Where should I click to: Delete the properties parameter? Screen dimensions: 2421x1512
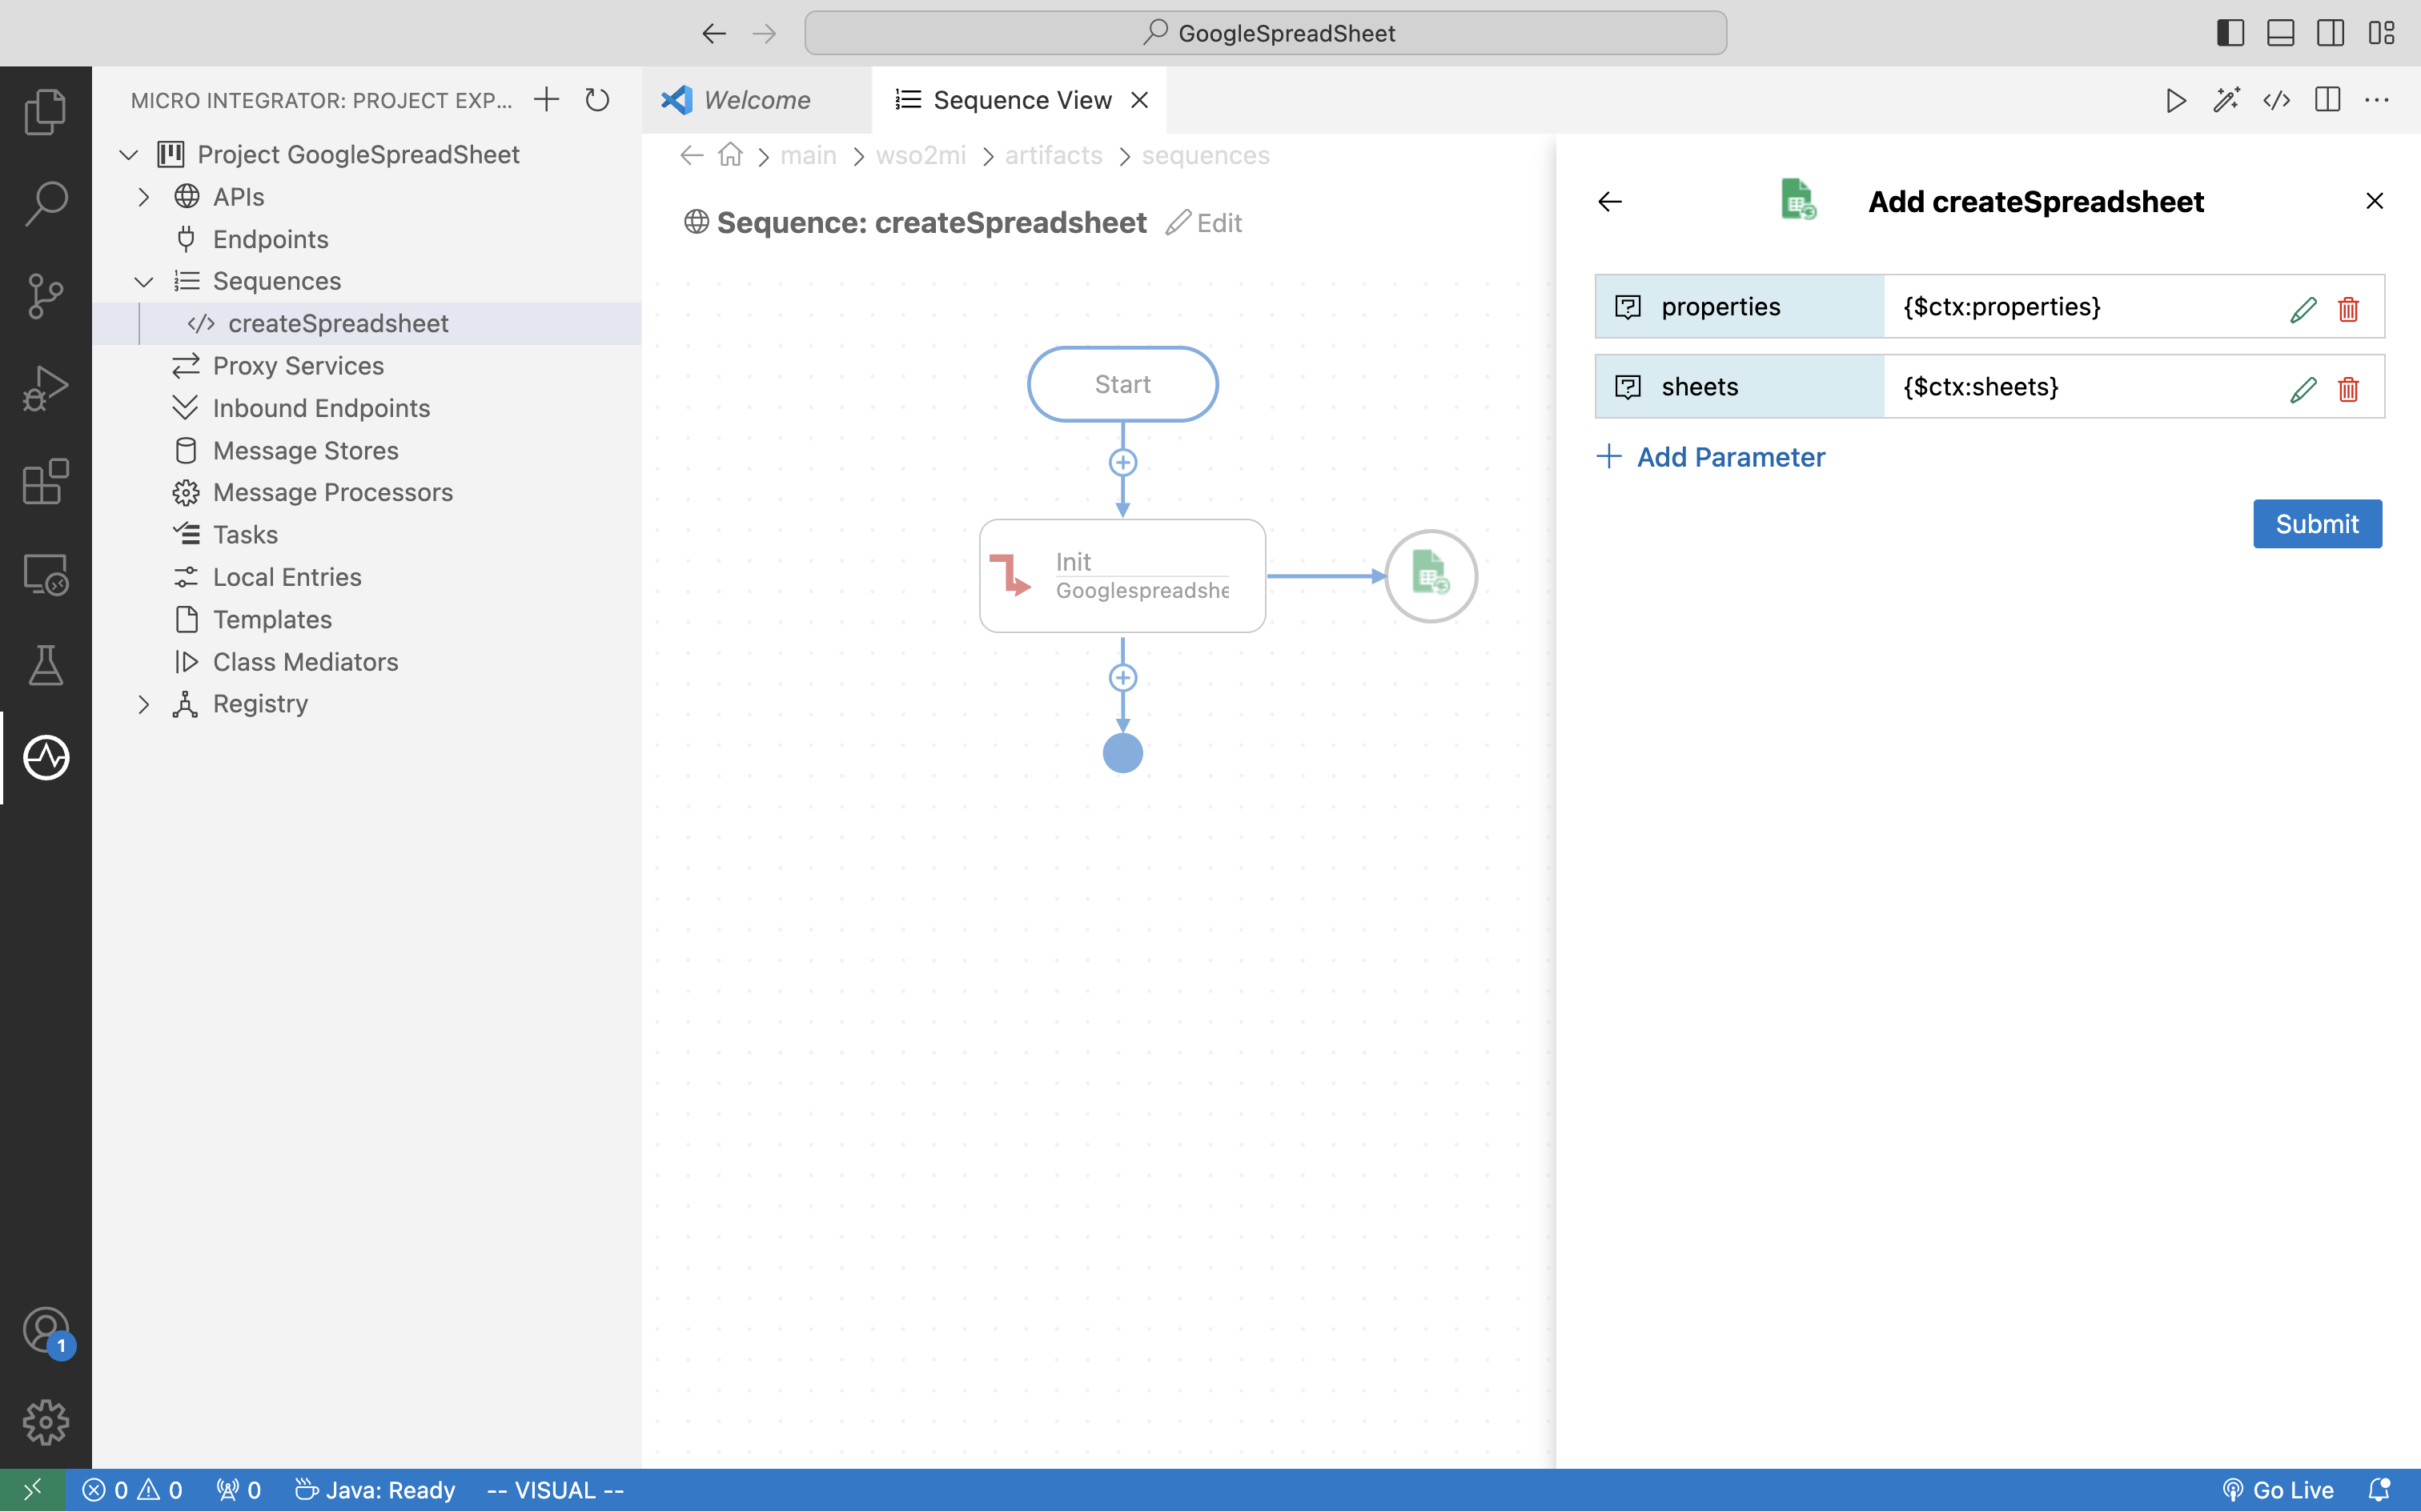click(x=2348, y=309)
